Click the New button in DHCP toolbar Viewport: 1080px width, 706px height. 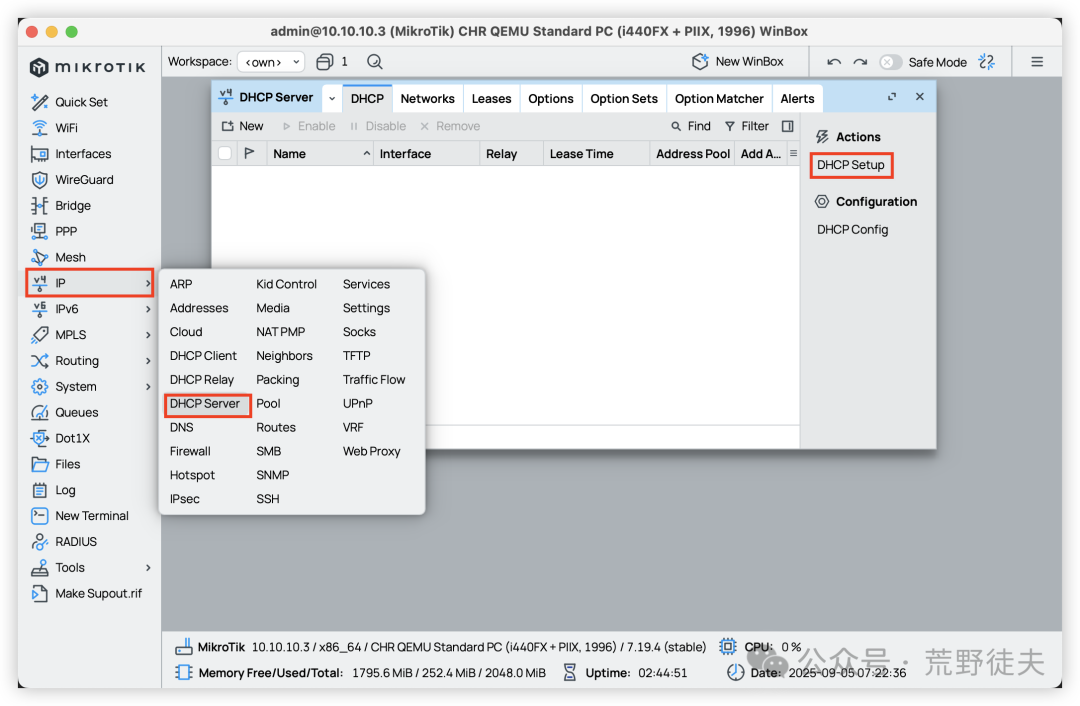(242, 126)
